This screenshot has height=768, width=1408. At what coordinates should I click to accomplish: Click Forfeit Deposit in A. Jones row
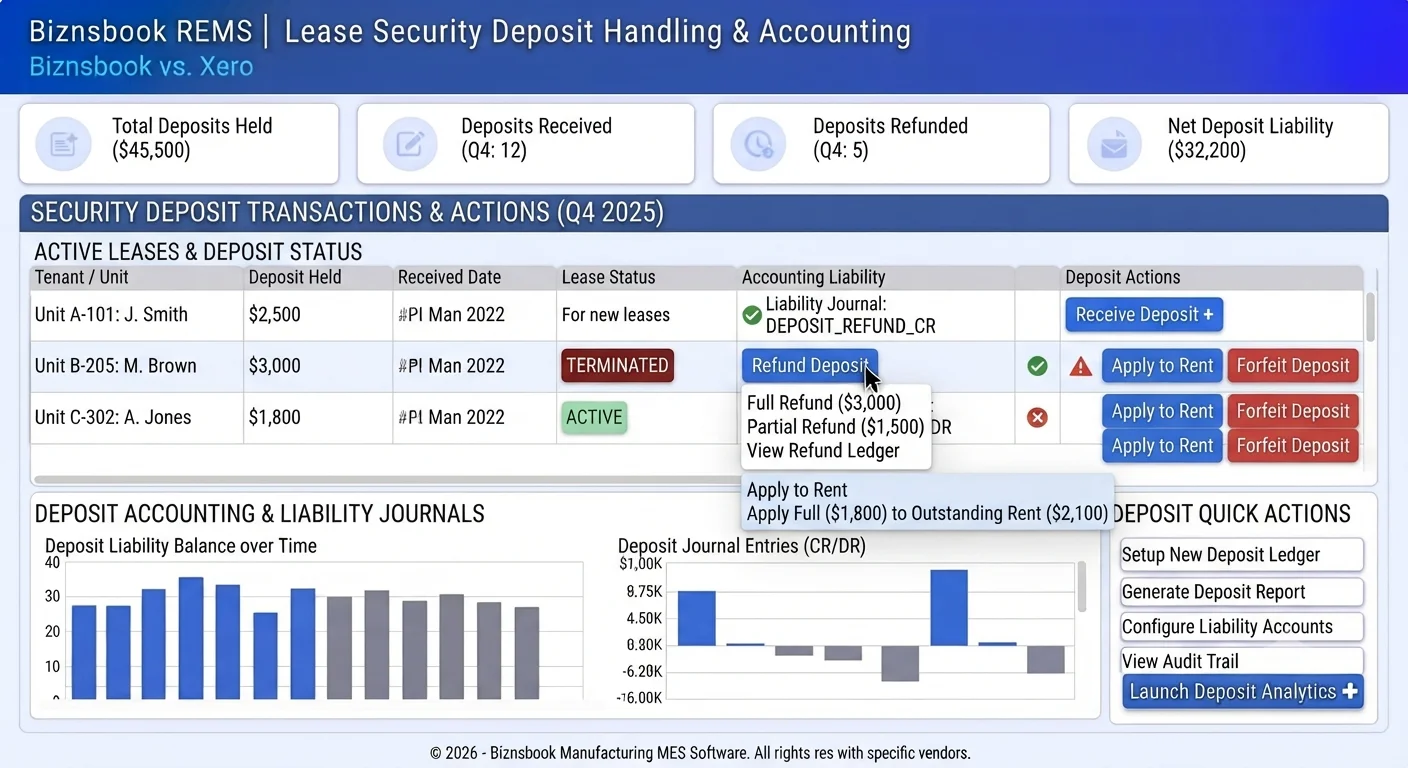click(x=1293, y=411)
